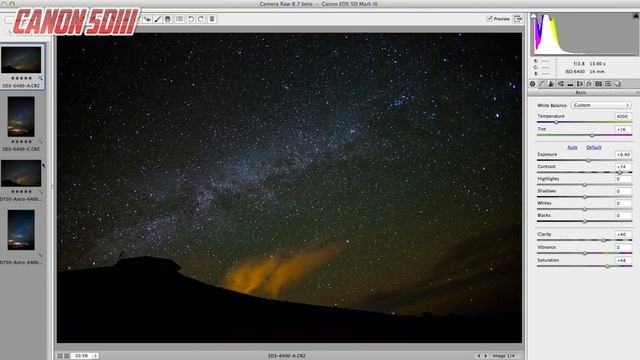
Task: Click the Clarity slider handle
Action: 604,240
